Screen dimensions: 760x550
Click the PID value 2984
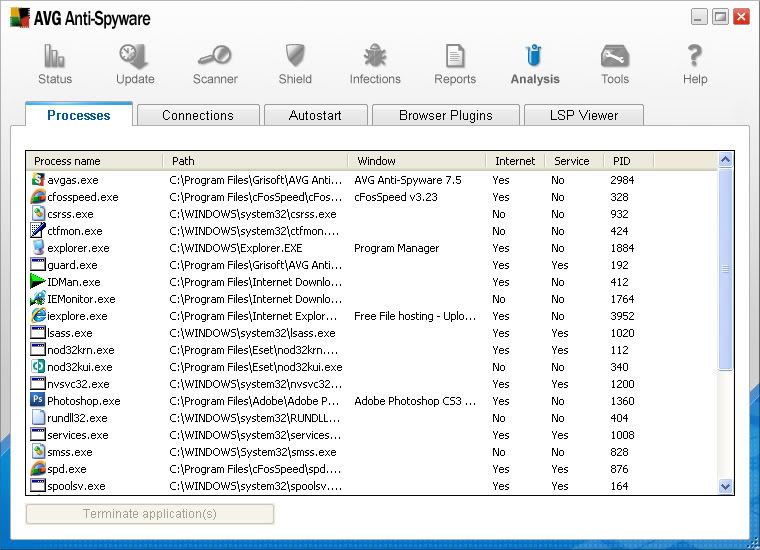click(x=622, y=180)
